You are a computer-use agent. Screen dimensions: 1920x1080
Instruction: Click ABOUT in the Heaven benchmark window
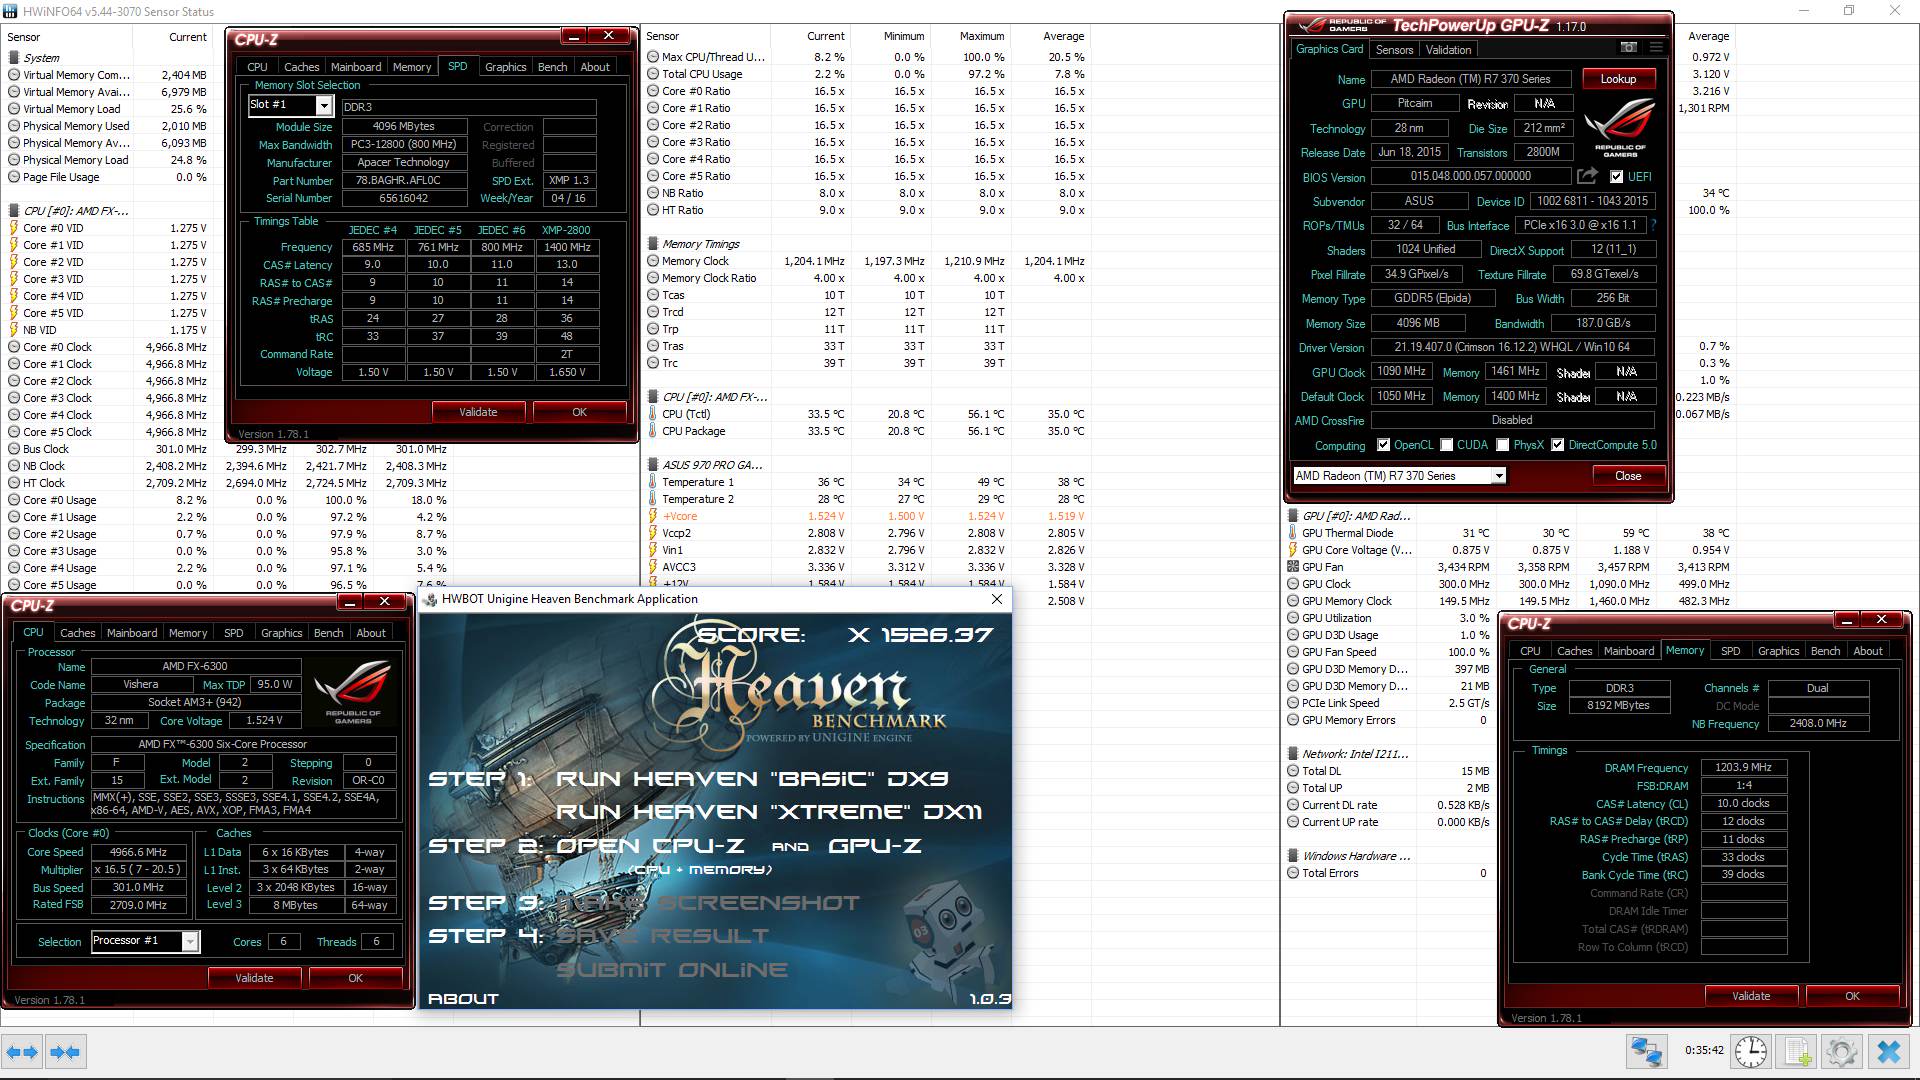[463, 998]
